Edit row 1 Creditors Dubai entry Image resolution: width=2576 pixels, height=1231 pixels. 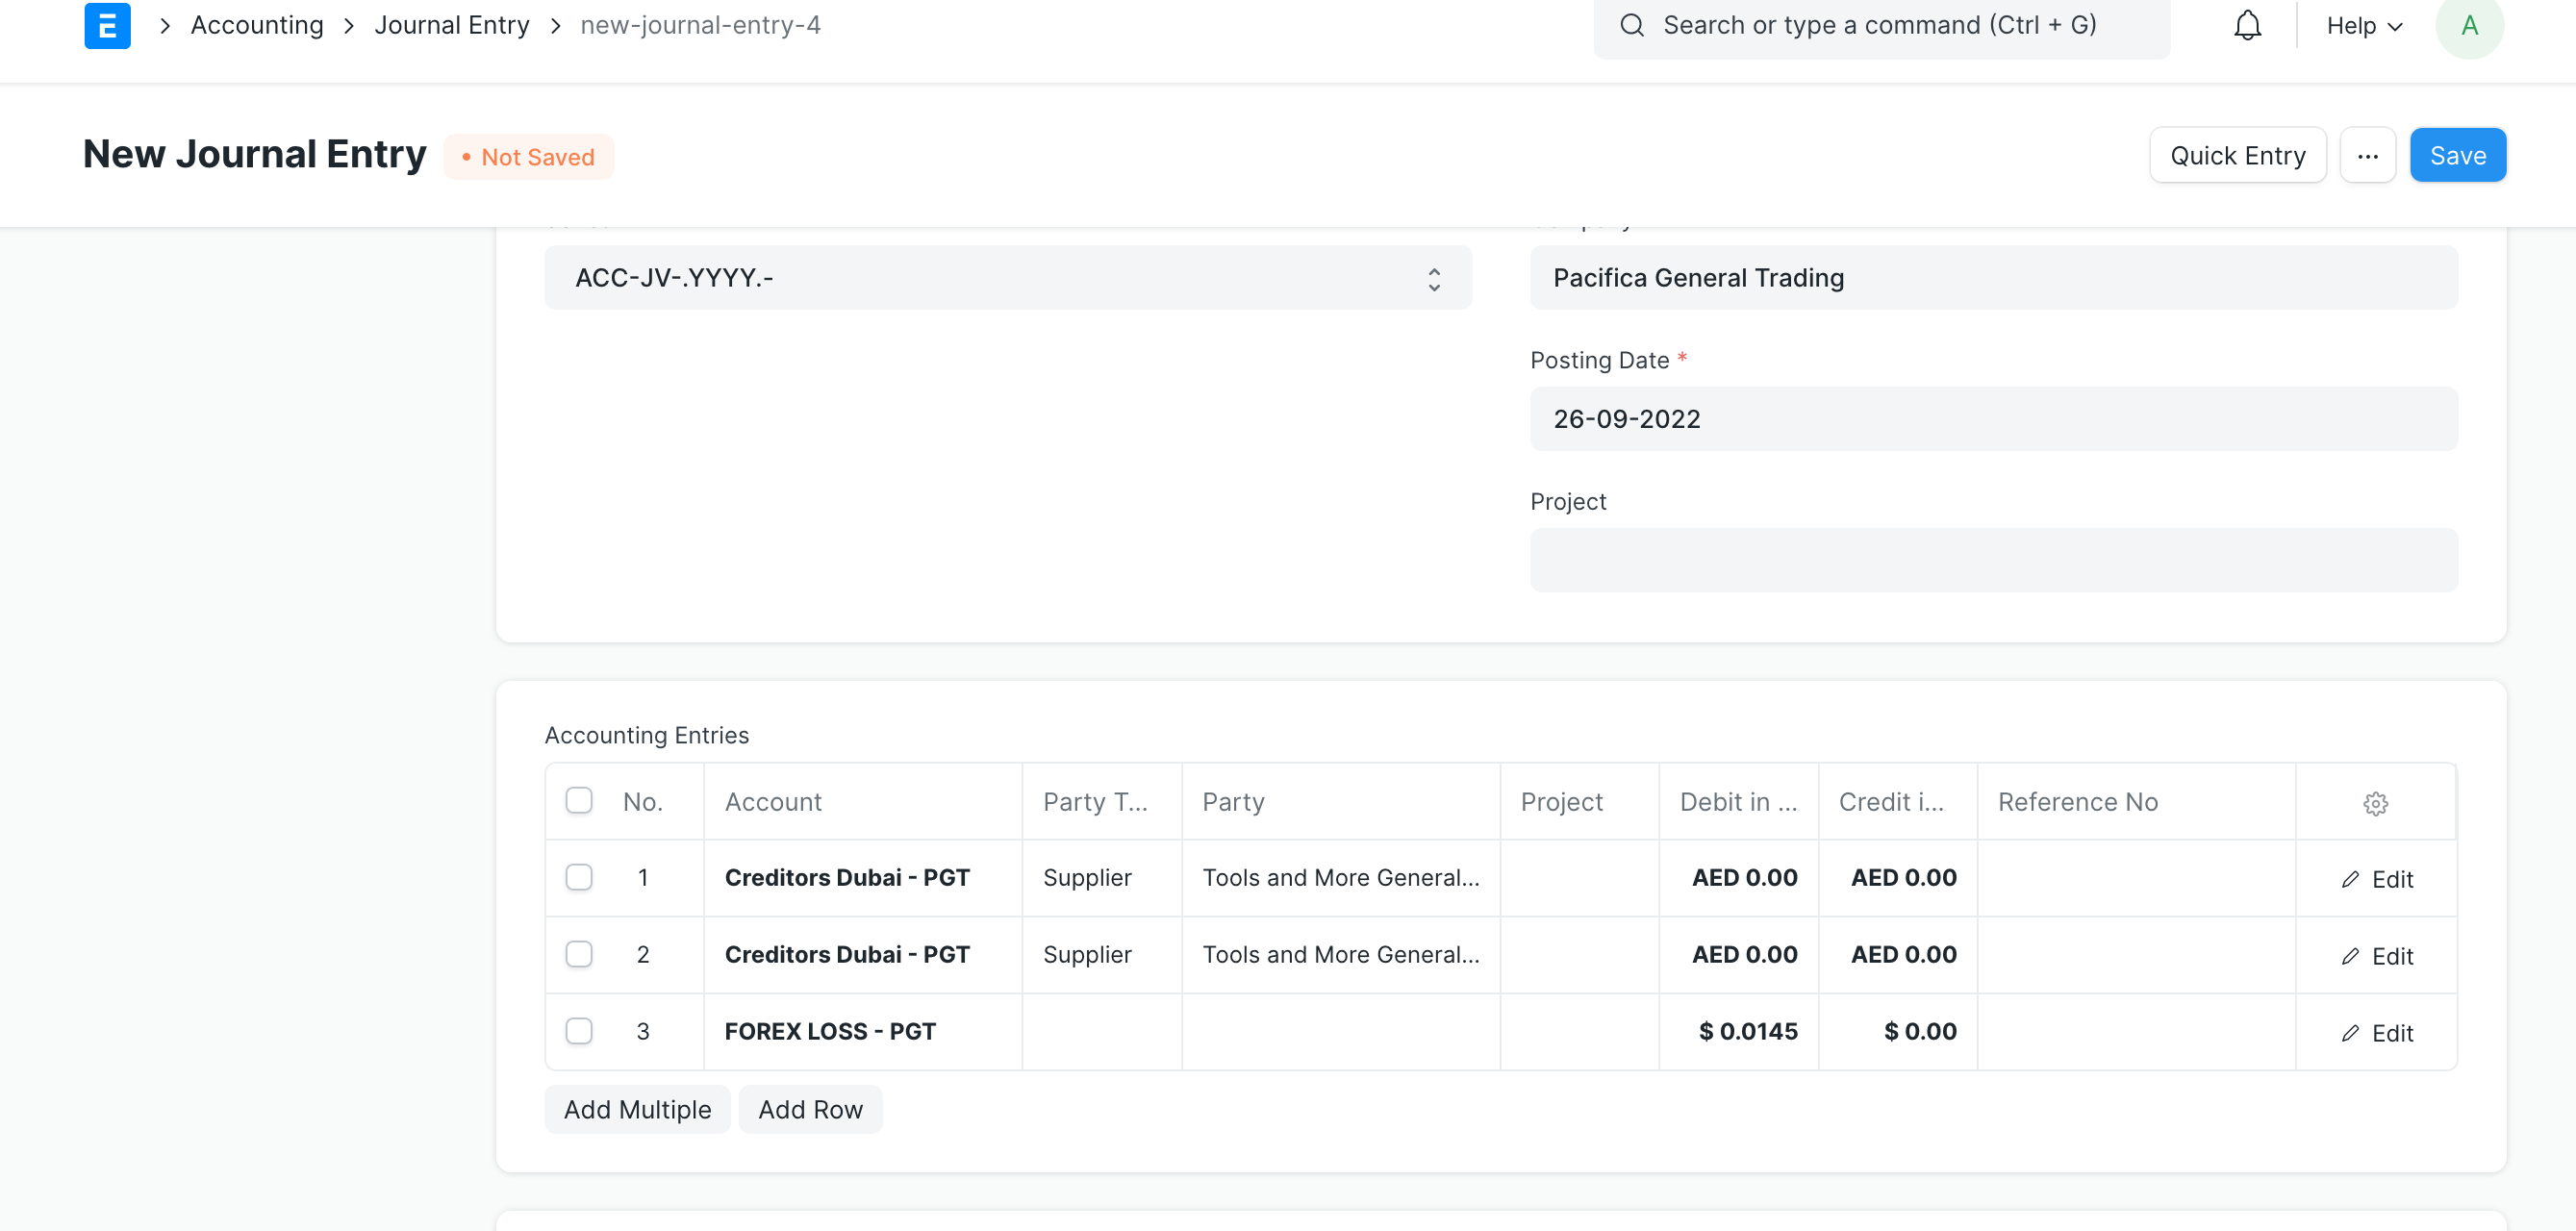[x=2376, y=879]
